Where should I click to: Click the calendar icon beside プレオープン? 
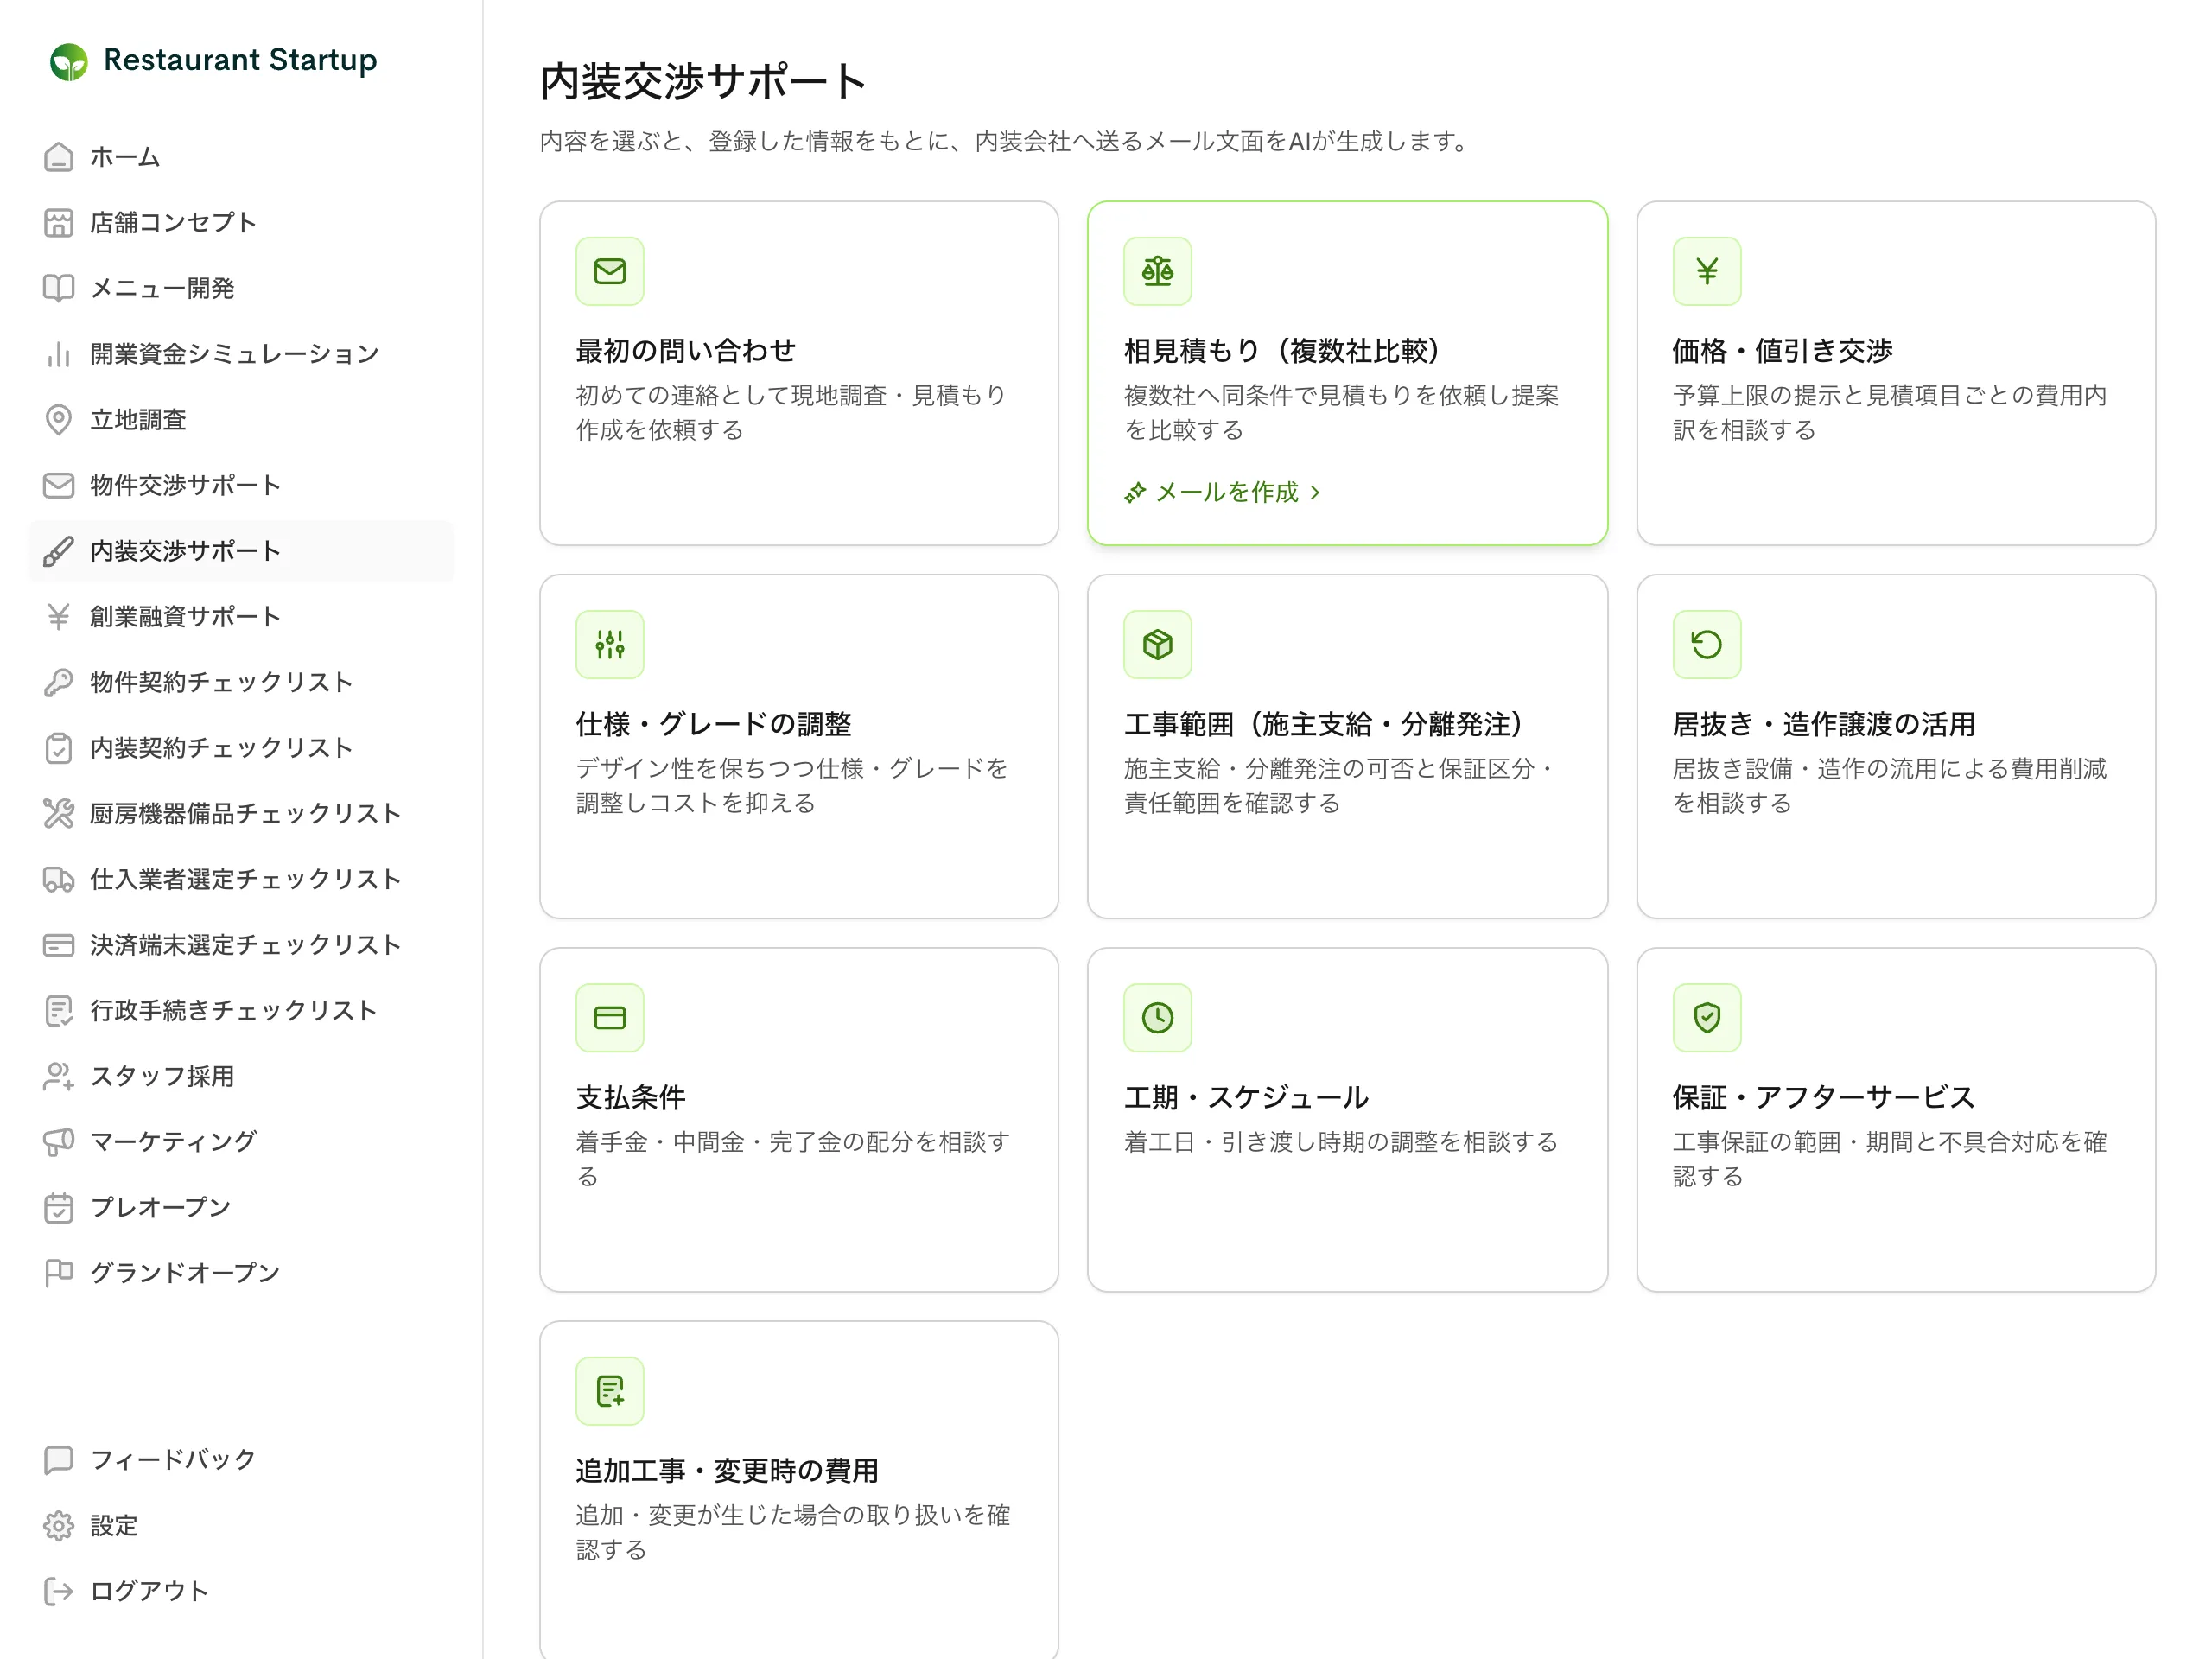[x=59, y=1208]
